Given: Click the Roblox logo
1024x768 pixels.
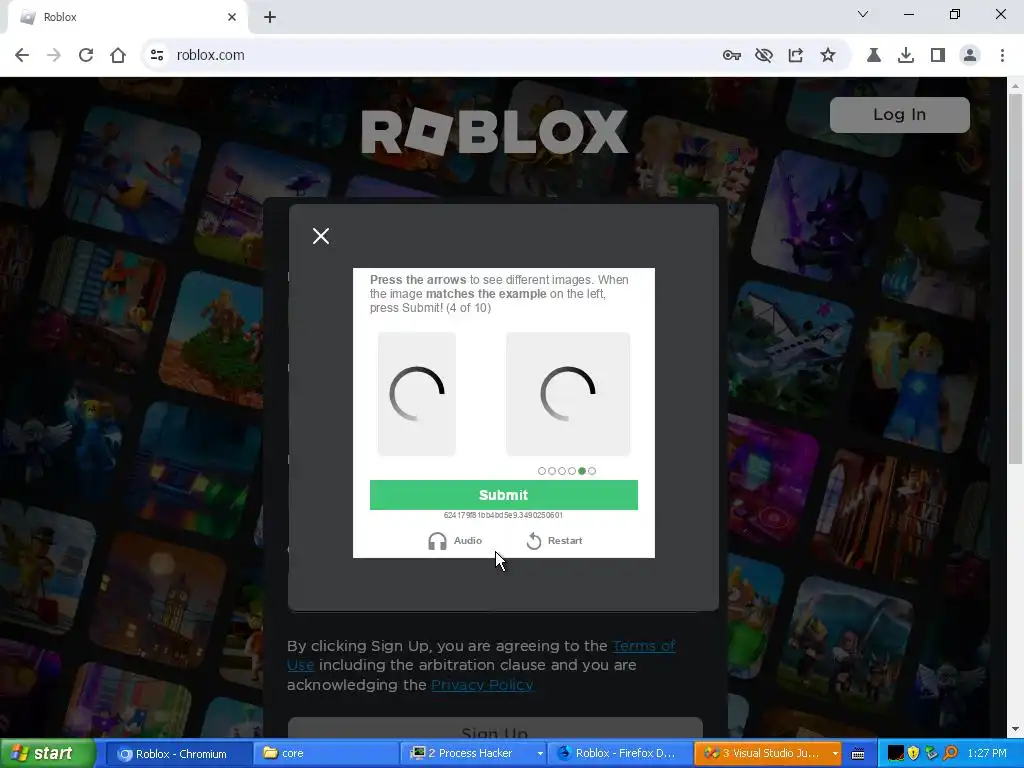Looking at the screenshot, I should pyautogui.click(x=494, y=133).
